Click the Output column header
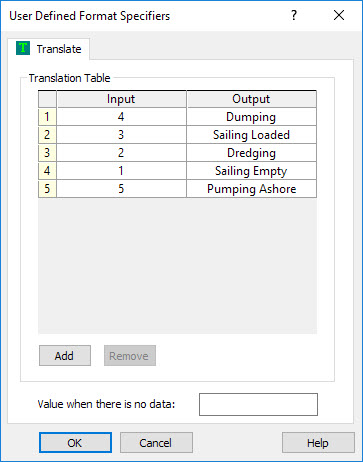Viewport: 363px width, 462px height. point(251,99)
